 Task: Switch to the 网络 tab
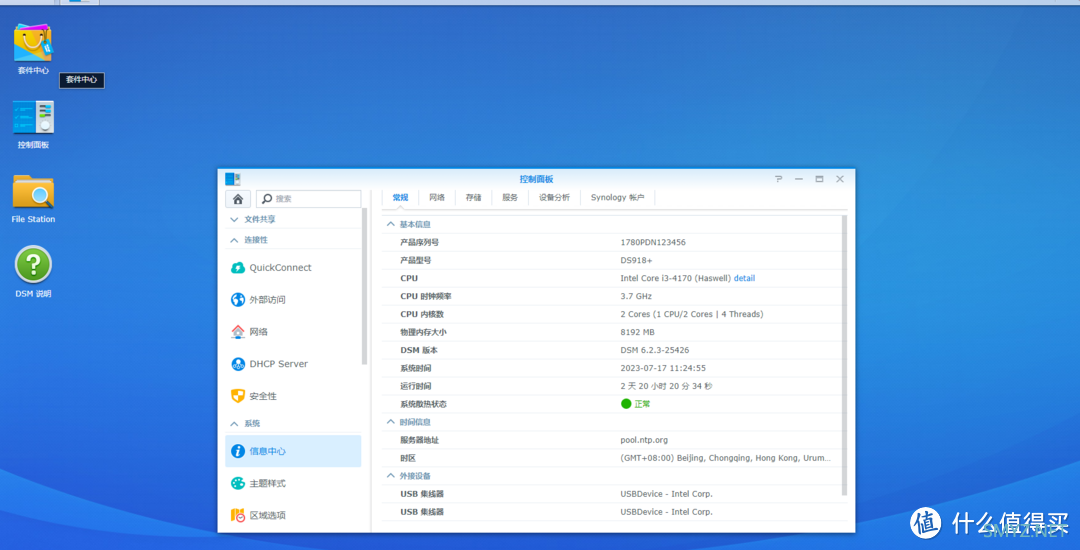coord(437,198)
